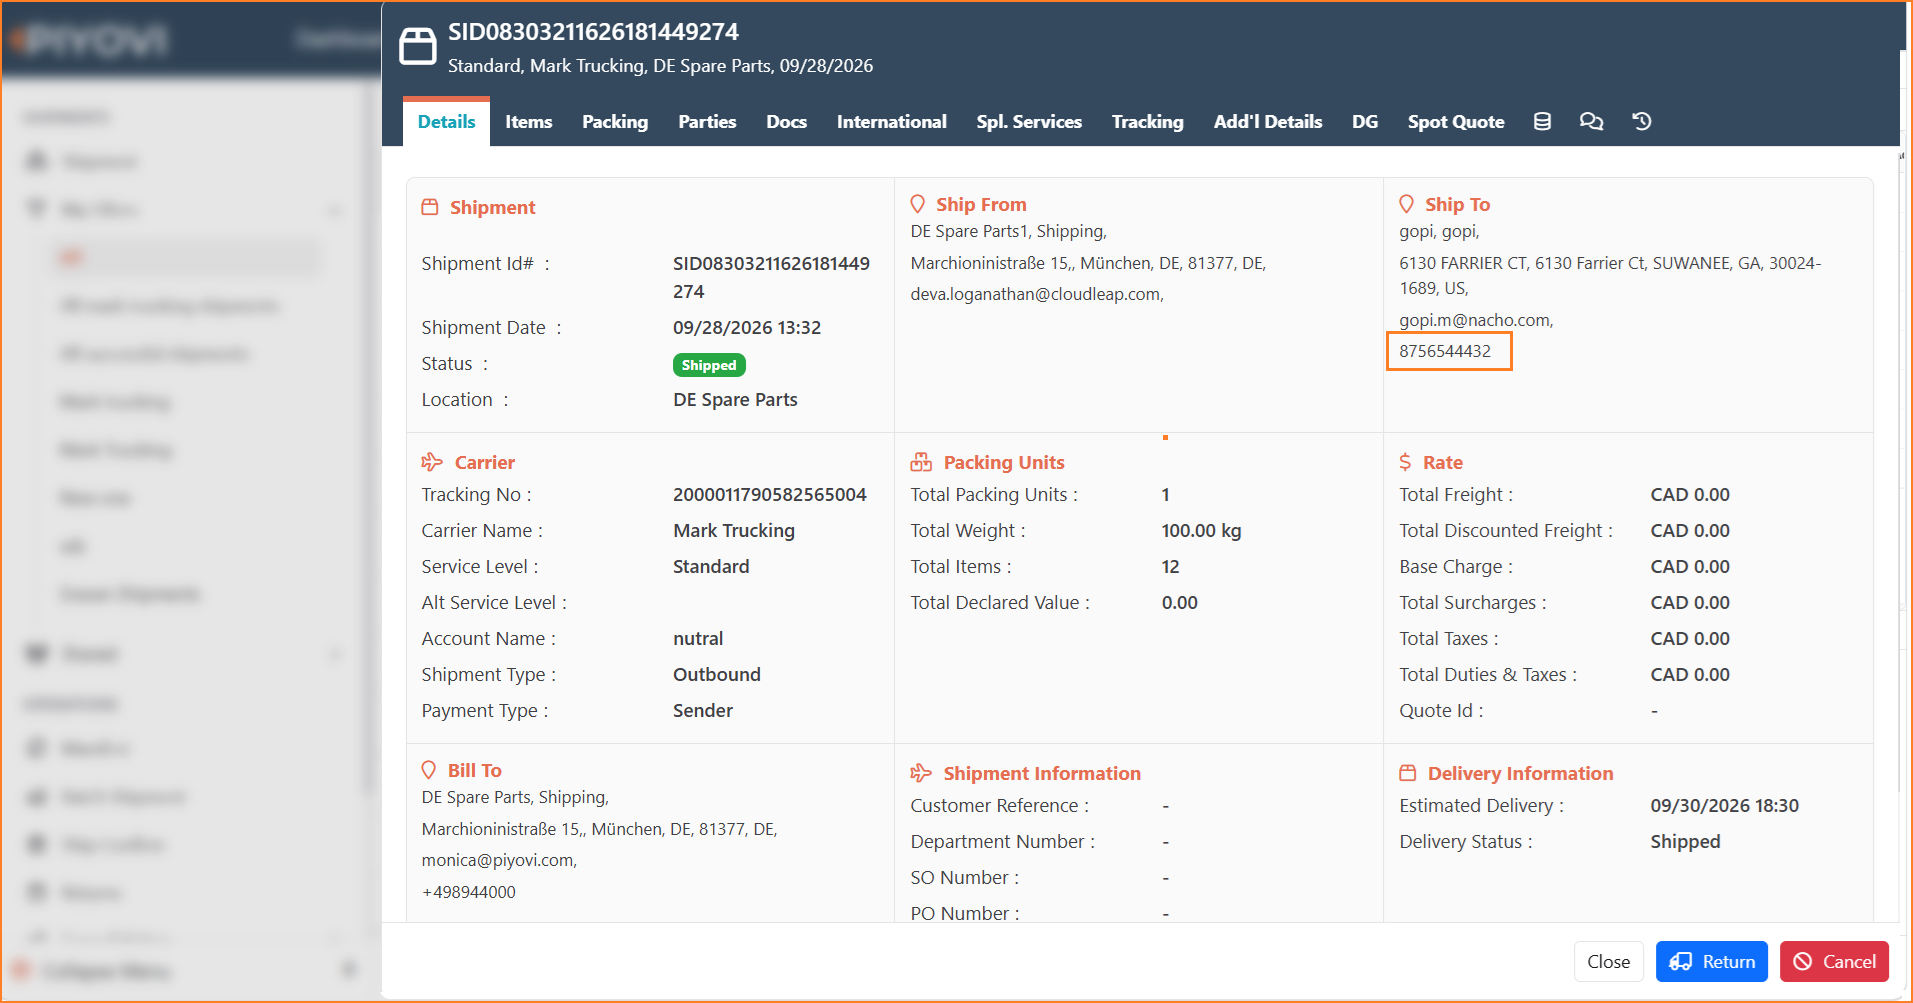The height and width of the screenshot is (1003, 1913).
Task: Click the blue Return button
Action: (x=1712, y=961)
